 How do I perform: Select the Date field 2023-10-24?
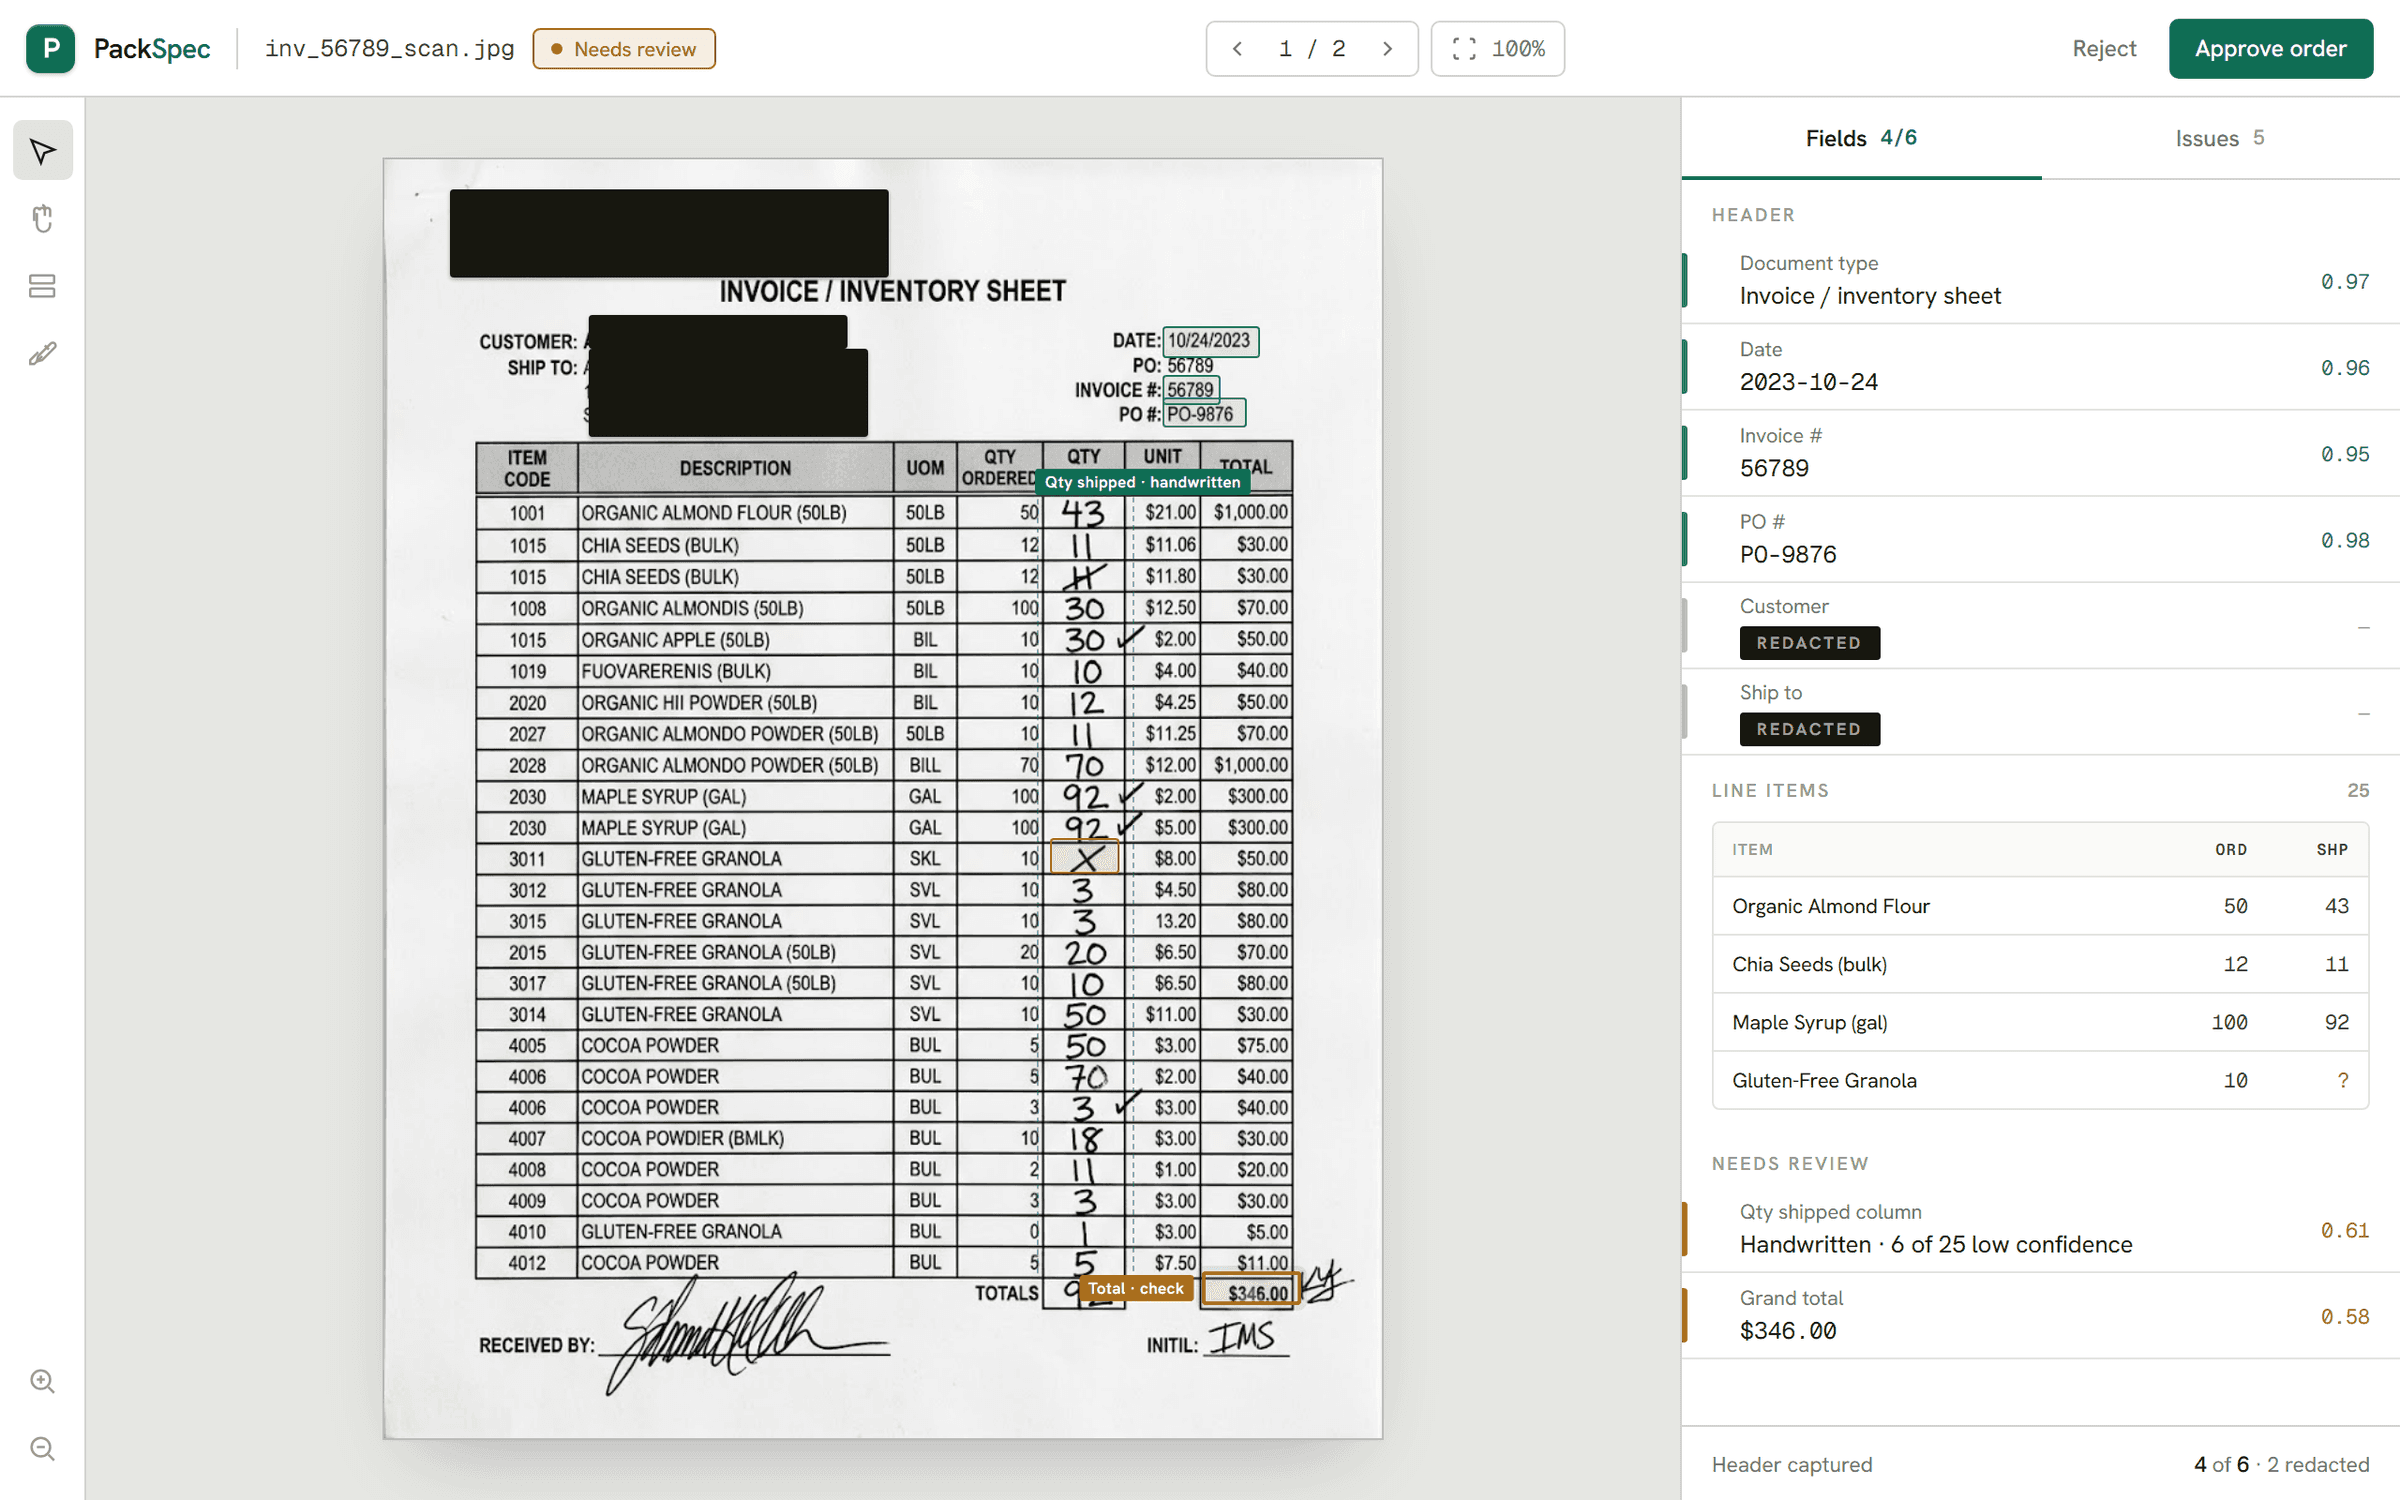click(2040, 367)
